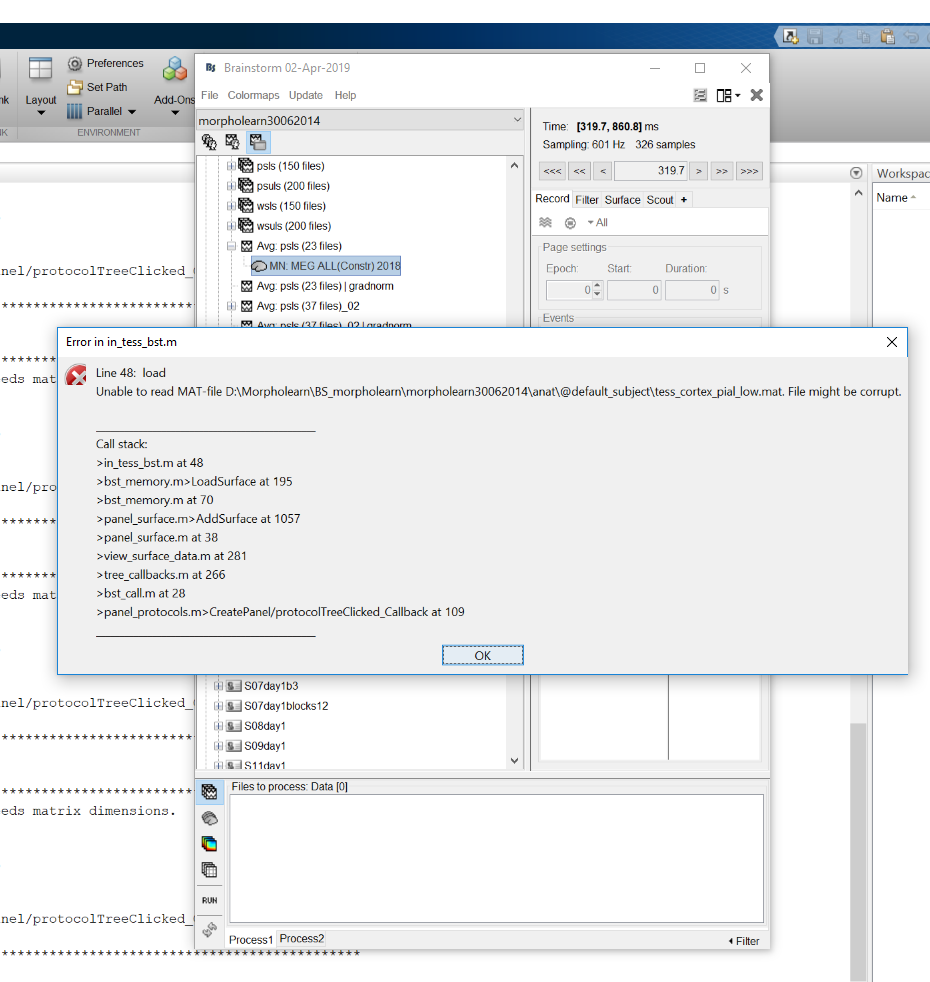Screen dimensions: 930x982
Task: Open MATLAB Preferences
Action: [106, 63]
